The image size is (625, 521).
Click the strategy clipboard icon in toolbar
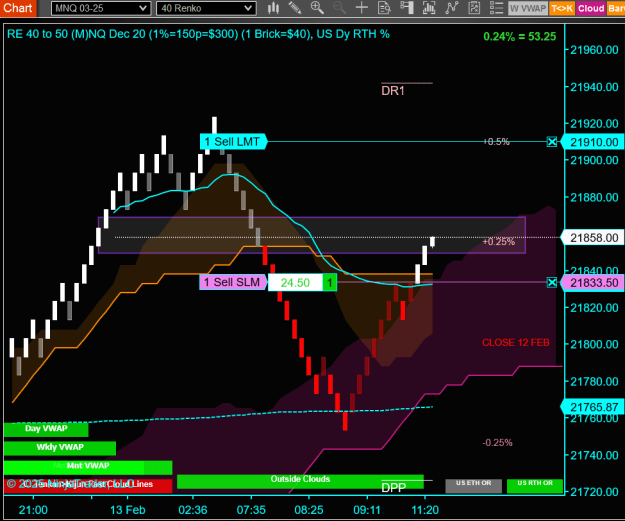(474, 8)
